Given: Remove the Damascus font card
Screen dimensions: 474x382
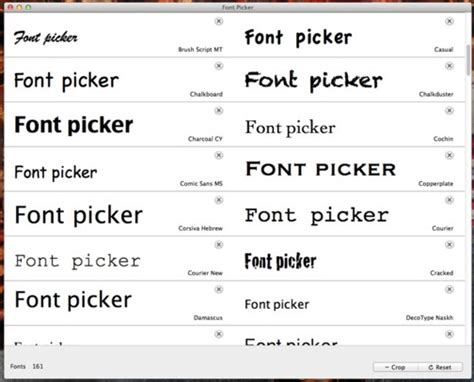Looking at the screenshot, I should 219,289.
